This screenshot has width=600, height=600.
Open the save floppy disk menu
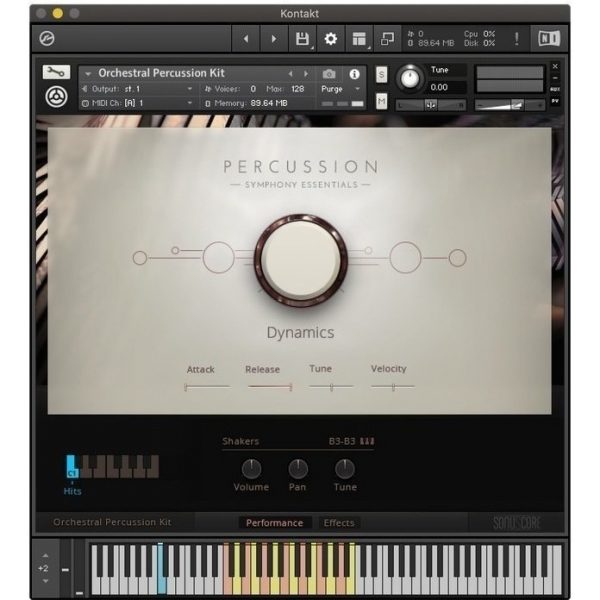[302, 39]
